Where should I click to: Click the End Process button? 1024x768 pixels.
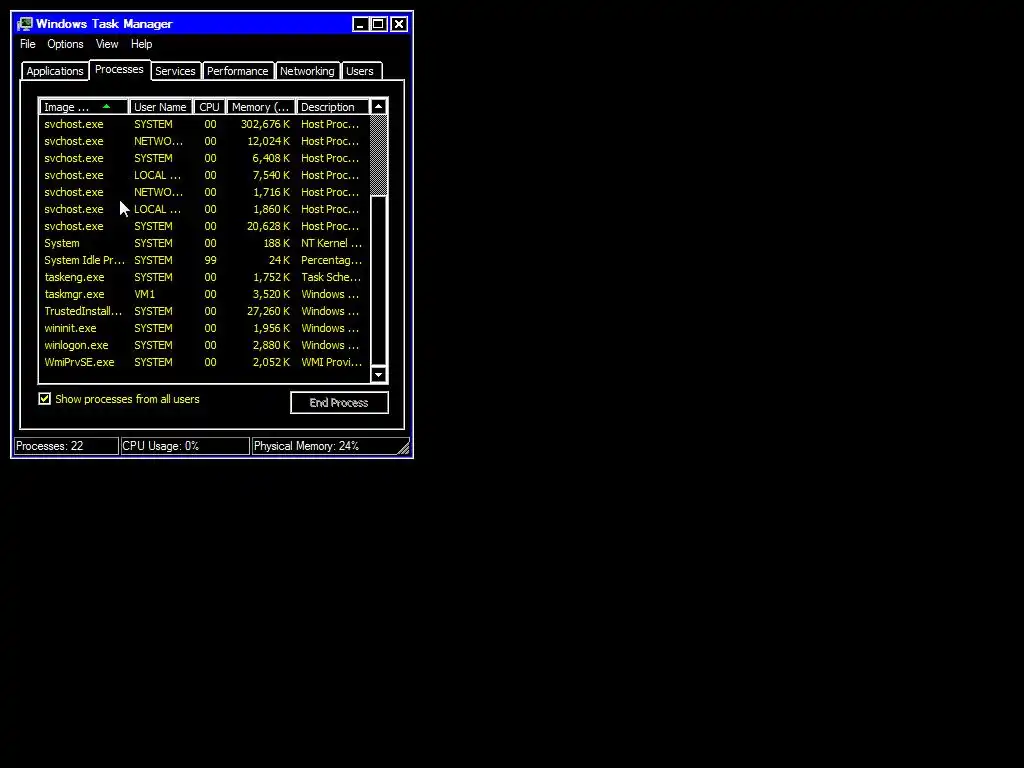pos(340,402)
